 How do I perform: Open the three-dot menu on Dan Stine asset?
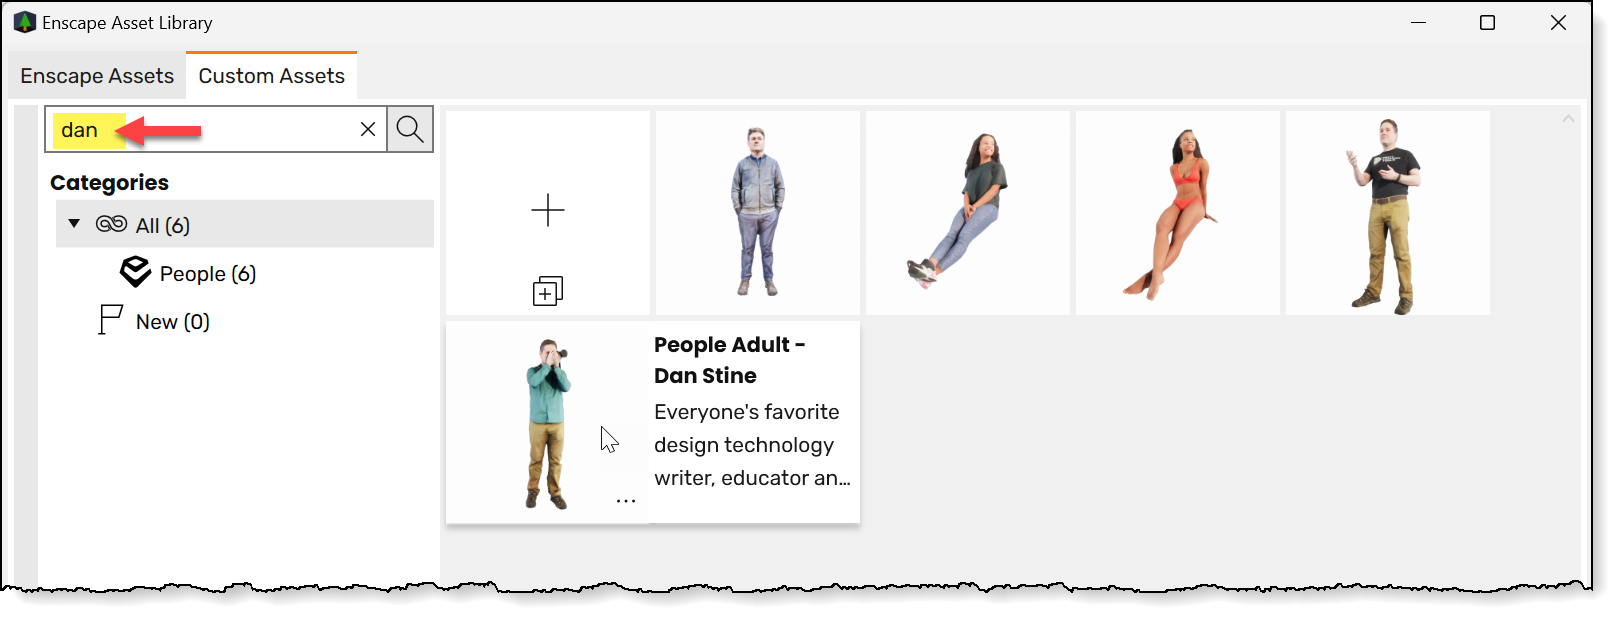626,501
